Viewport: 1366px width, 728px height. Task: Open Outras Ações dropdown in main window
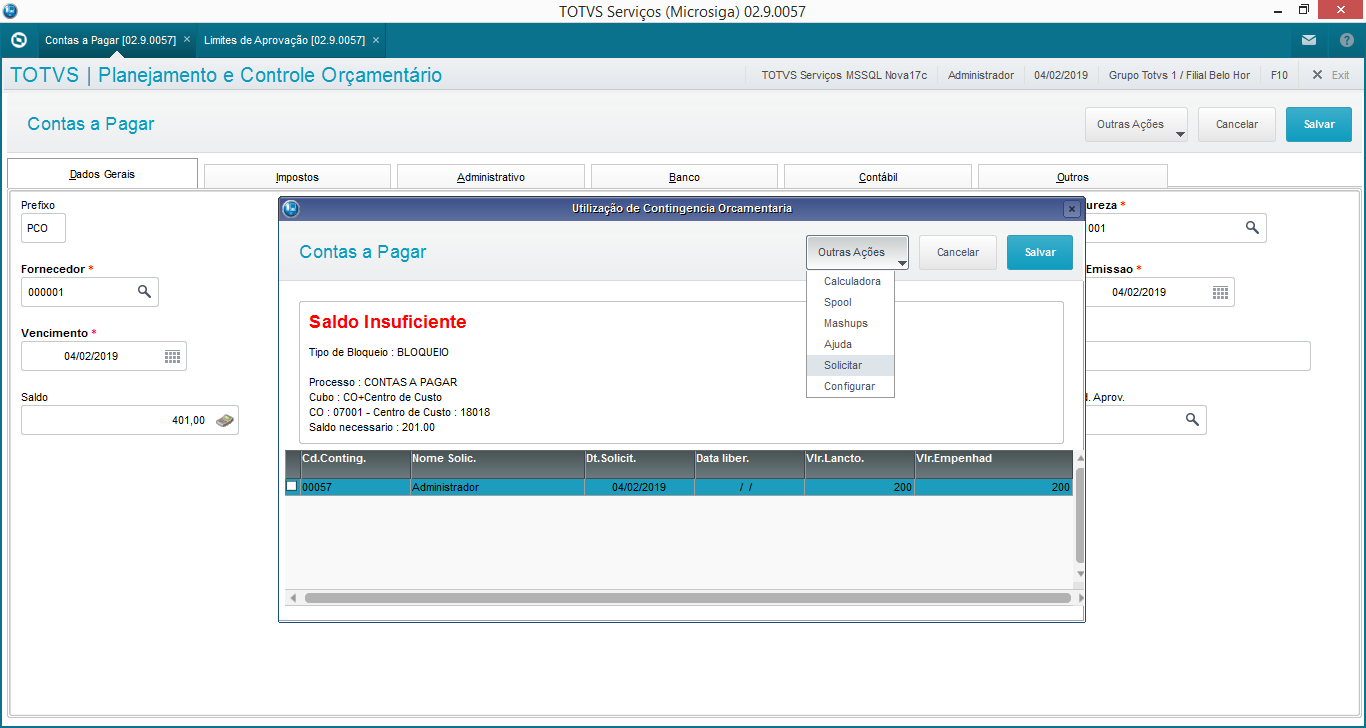point(1136,124)
